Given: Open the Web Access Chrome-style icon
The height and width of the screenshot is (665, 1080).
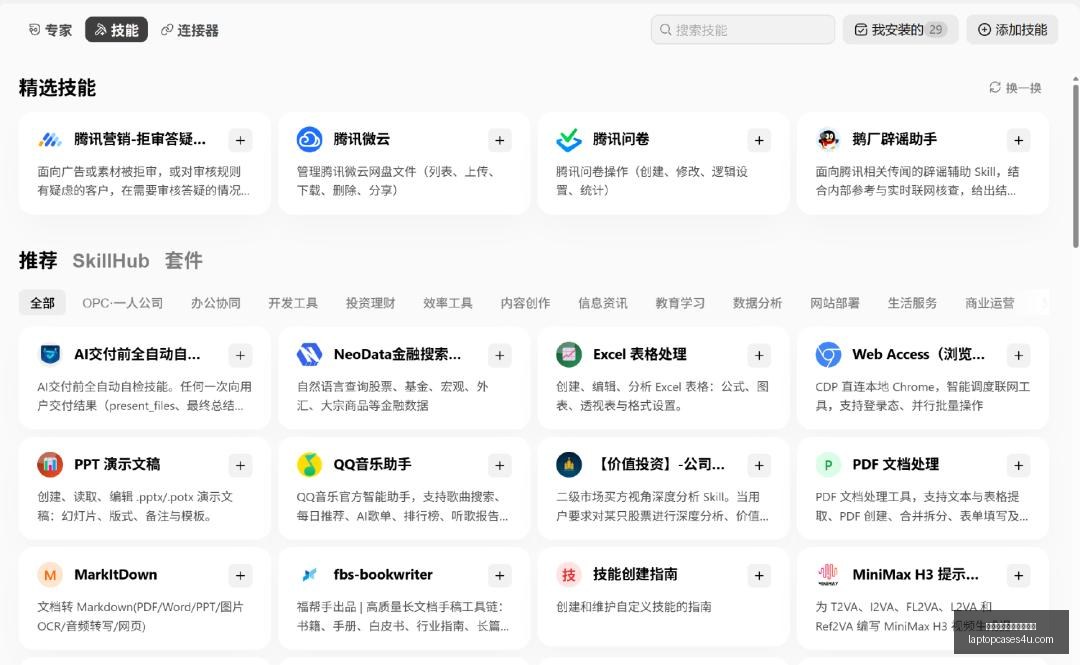Looking at the screenshot, I should (x=828, y=354).
